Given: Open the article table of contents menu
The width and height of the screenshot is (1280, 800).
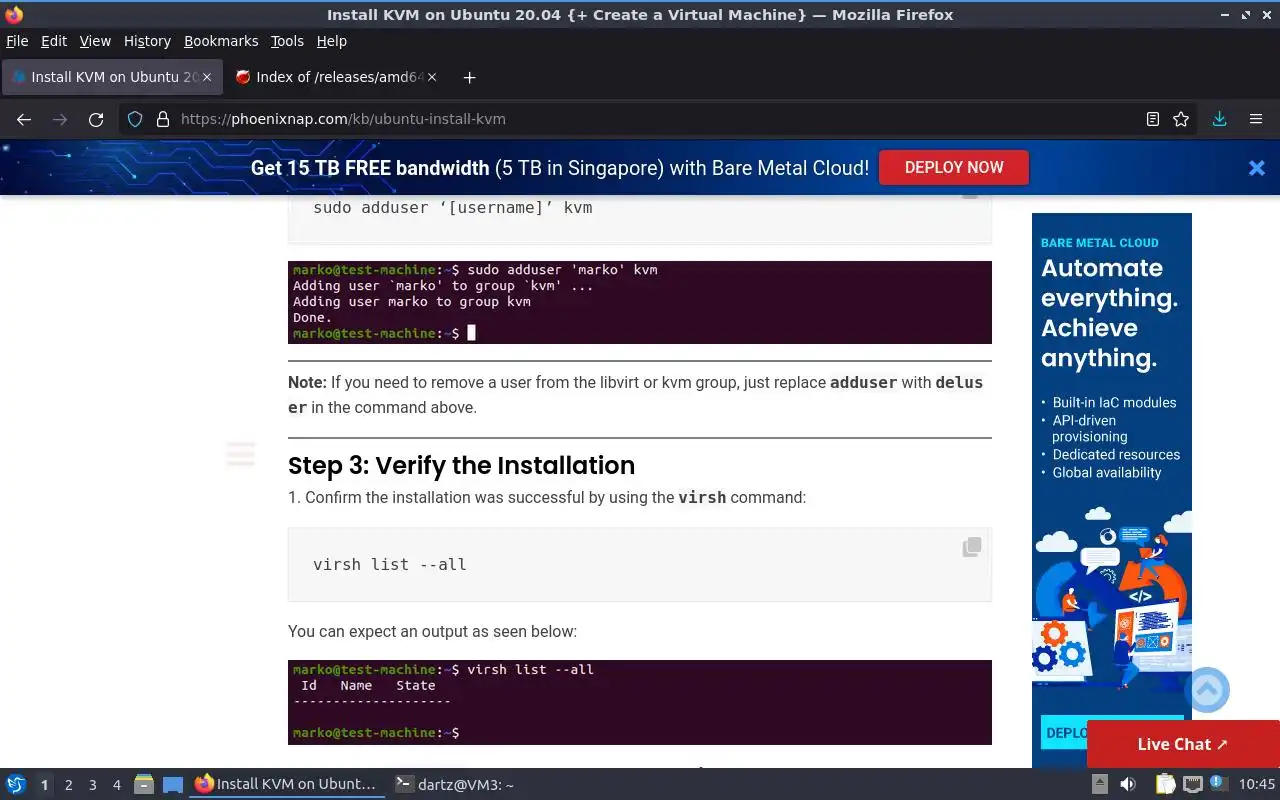Looking at the screenshot, I should (240, 453).
